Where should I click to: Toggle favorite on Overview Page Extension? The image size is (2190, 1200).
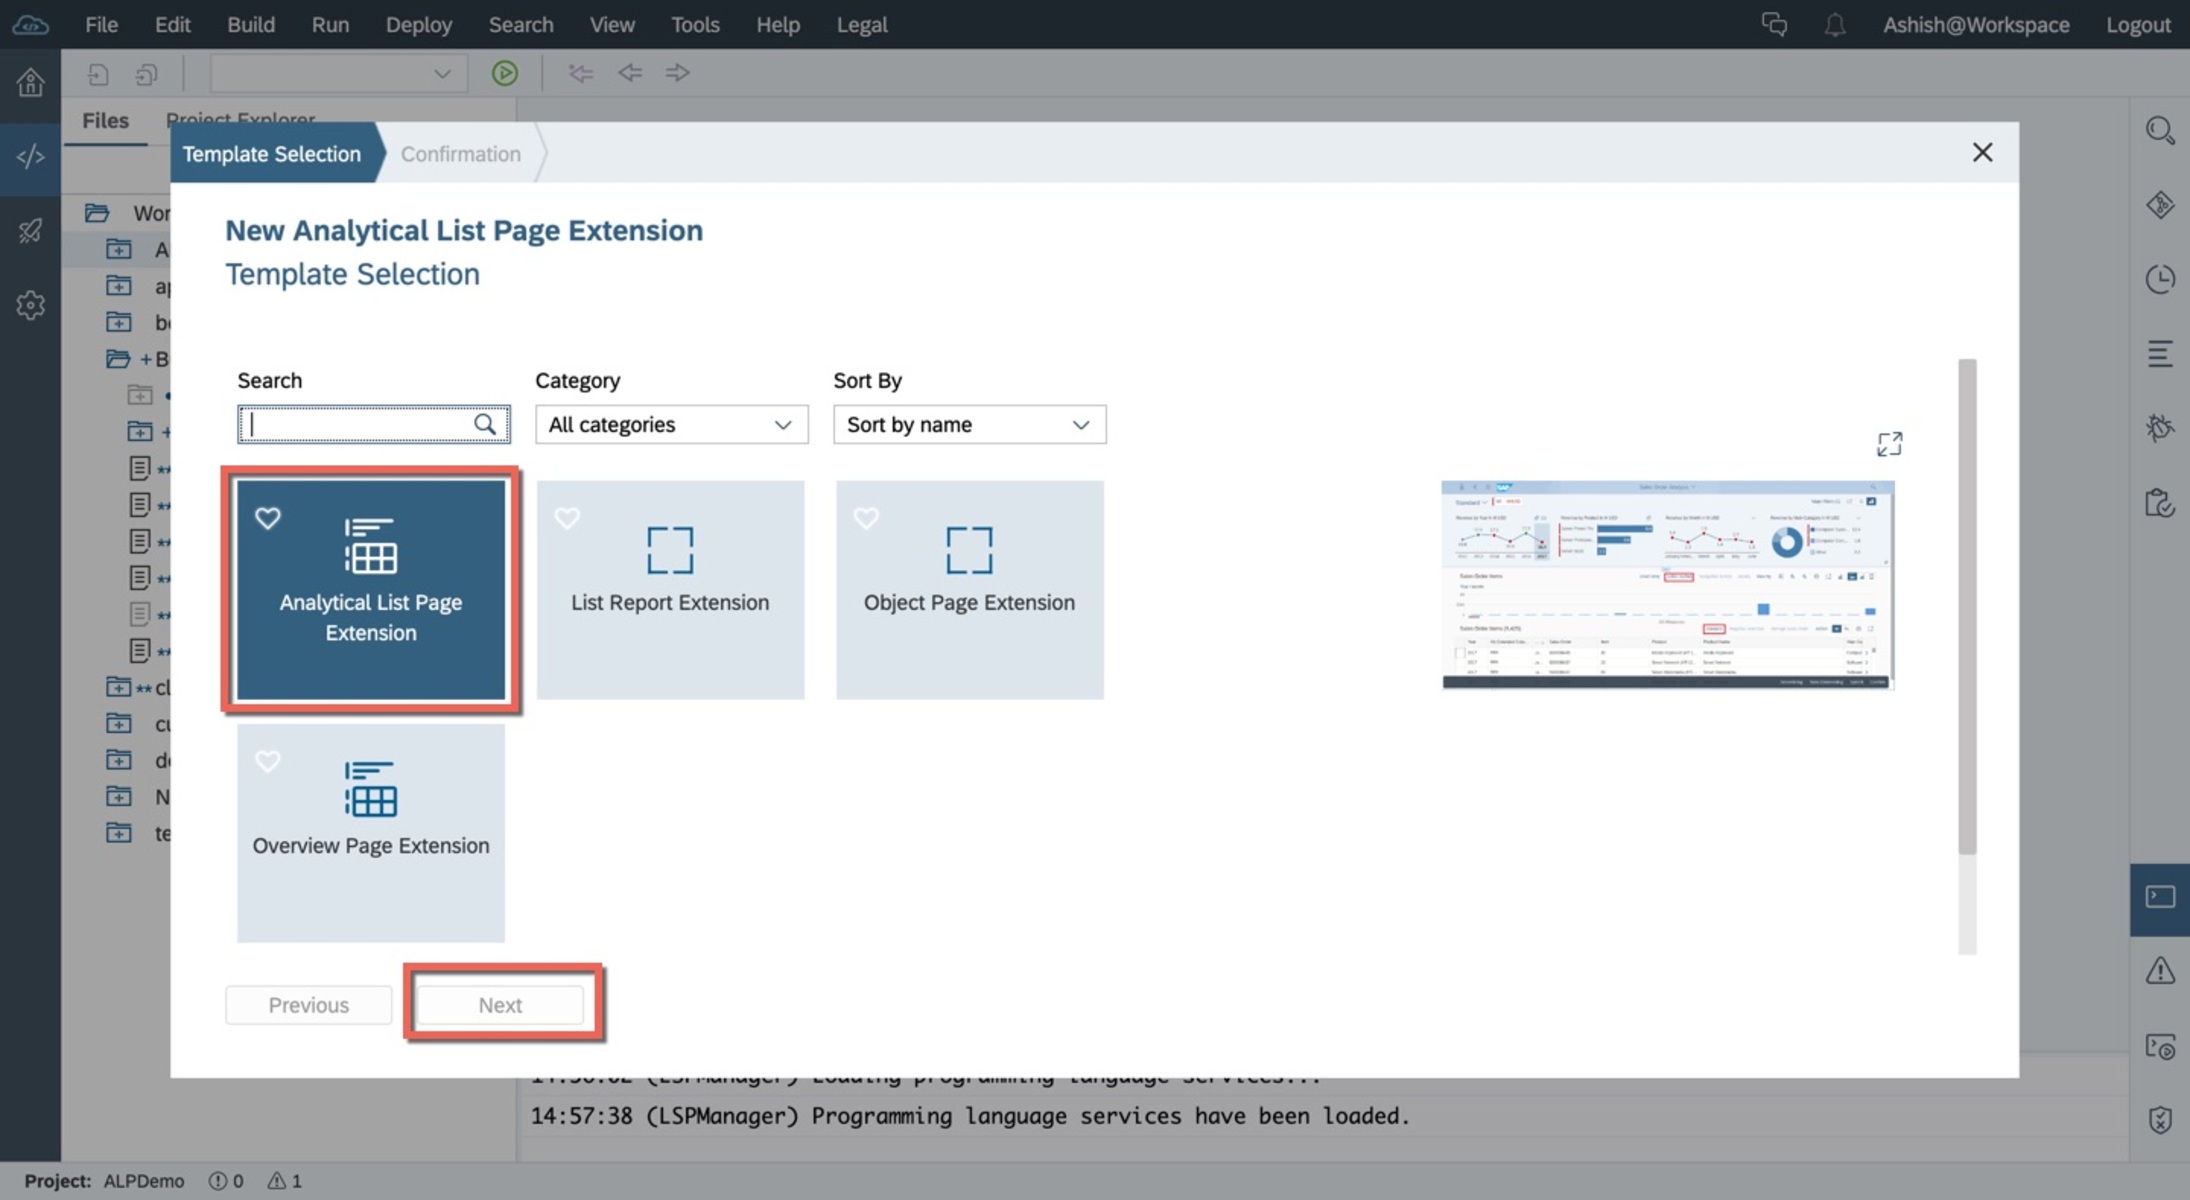click(x=267, y=758)
